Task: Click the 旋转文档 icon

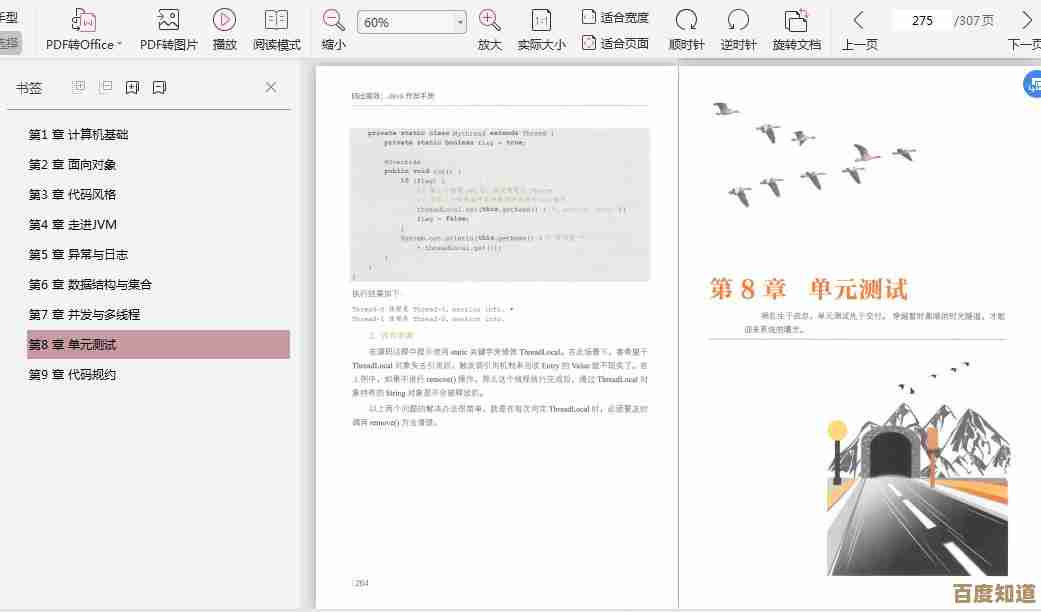Action: click(x=796, y=29)
